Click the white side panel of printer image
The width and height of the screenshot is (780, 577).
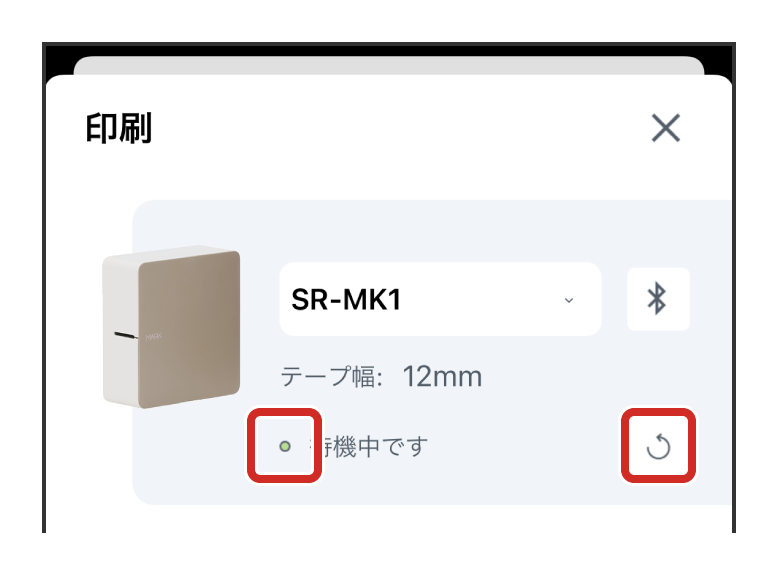120,328
